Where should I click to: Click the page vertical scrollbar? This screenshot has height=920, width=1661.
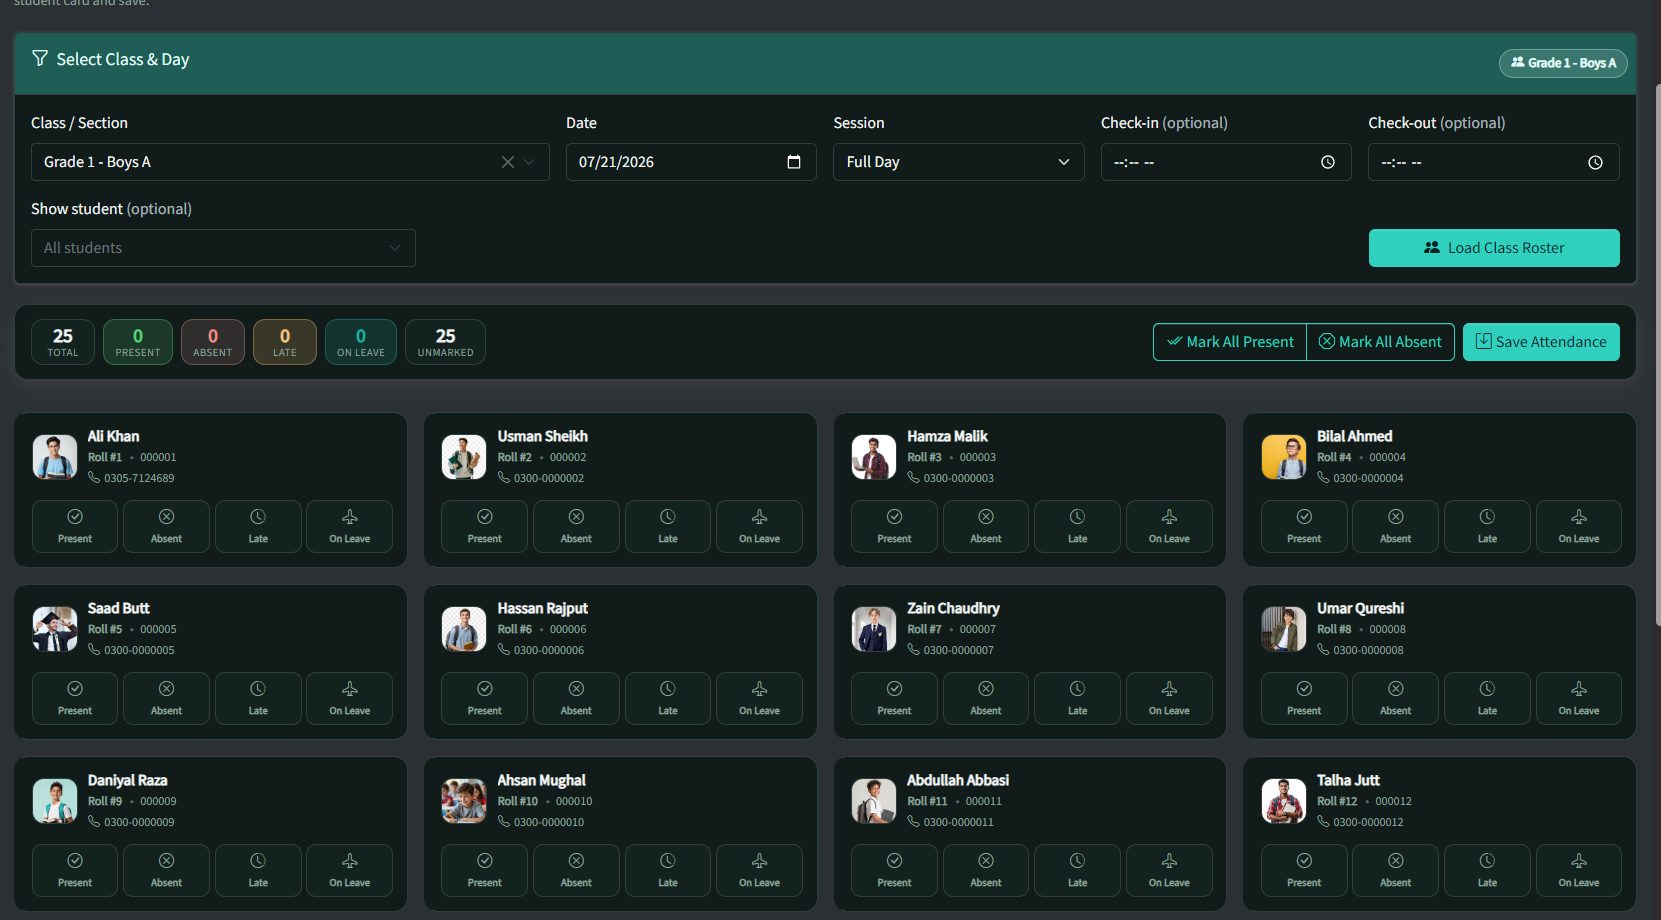tap(1657, 355)
